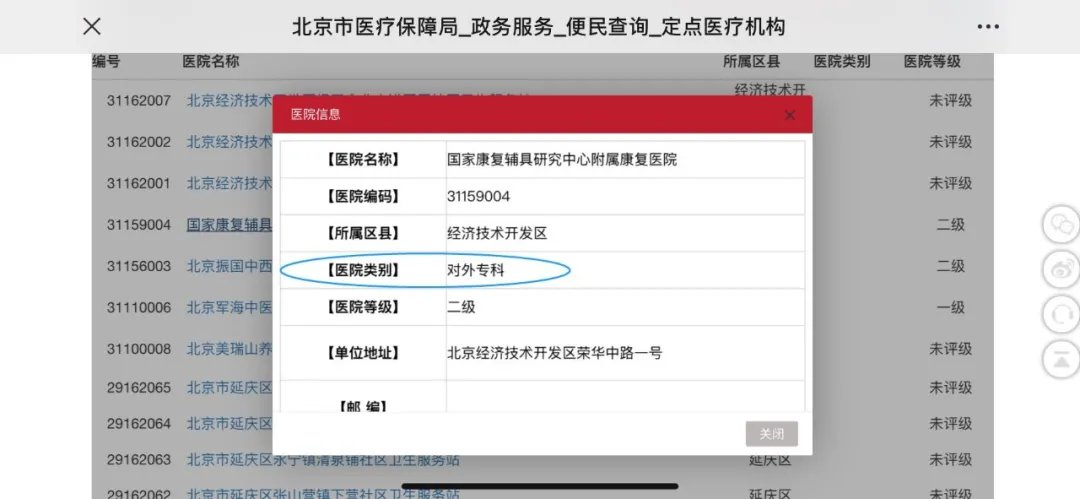Open hospital link in row 31162007
The width and height of the screenshot is (1080, 499).
coord(229,101)
